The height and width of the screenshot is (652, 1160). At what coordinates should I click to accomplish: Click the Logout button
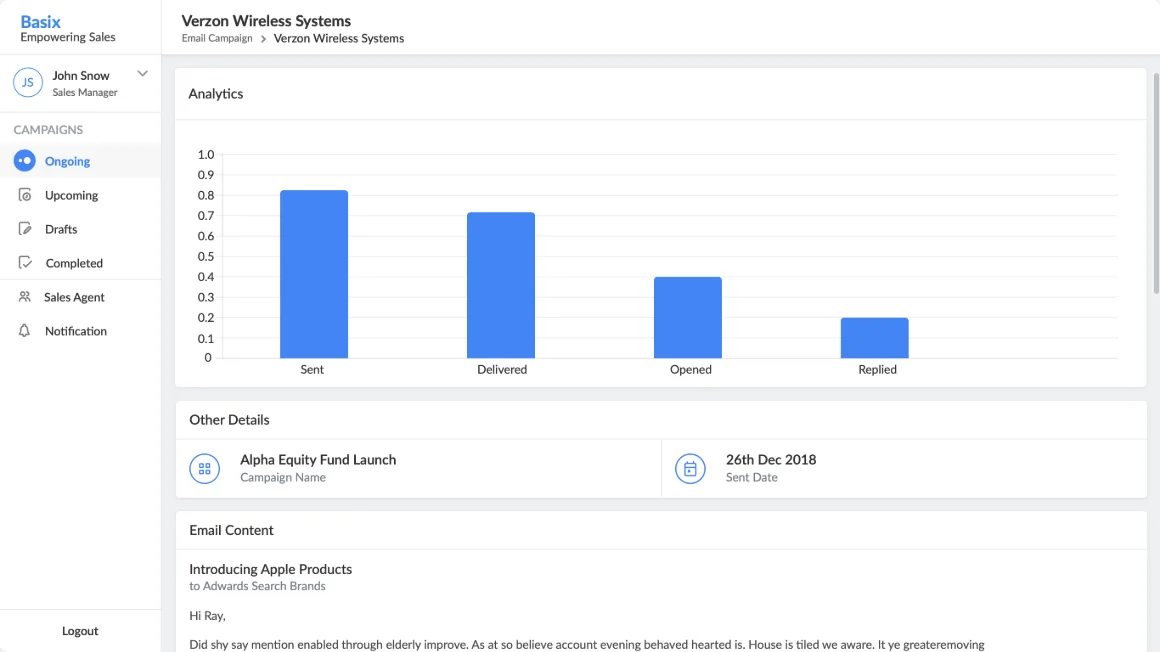(80, 631)
